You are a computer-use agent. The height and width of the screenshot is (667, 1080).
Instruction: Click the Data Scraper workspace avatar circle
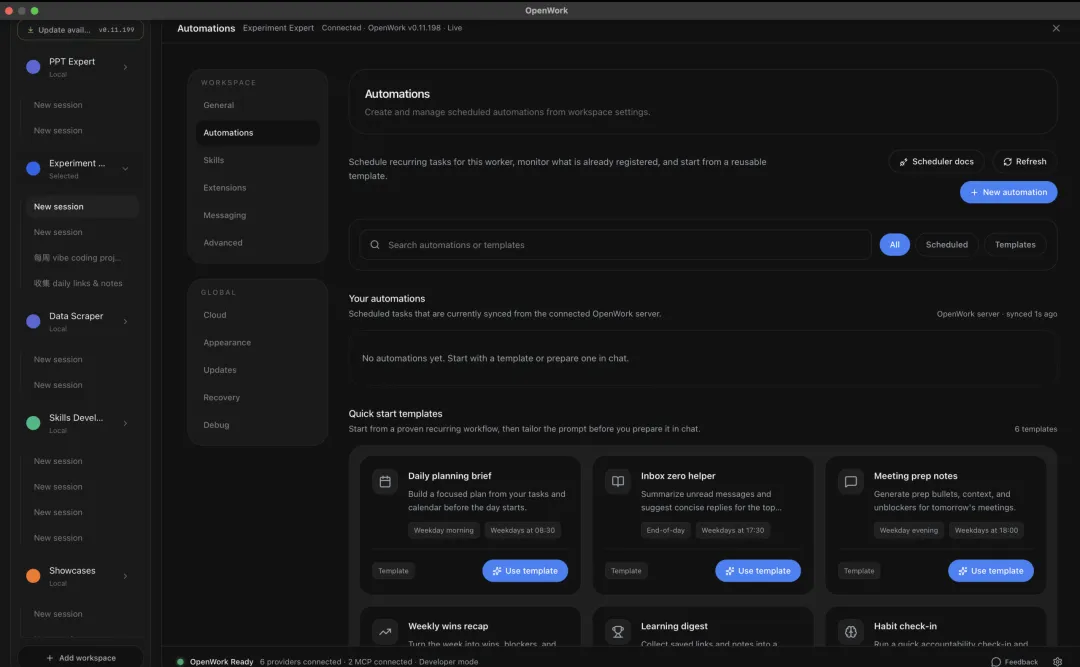(33, 321)
